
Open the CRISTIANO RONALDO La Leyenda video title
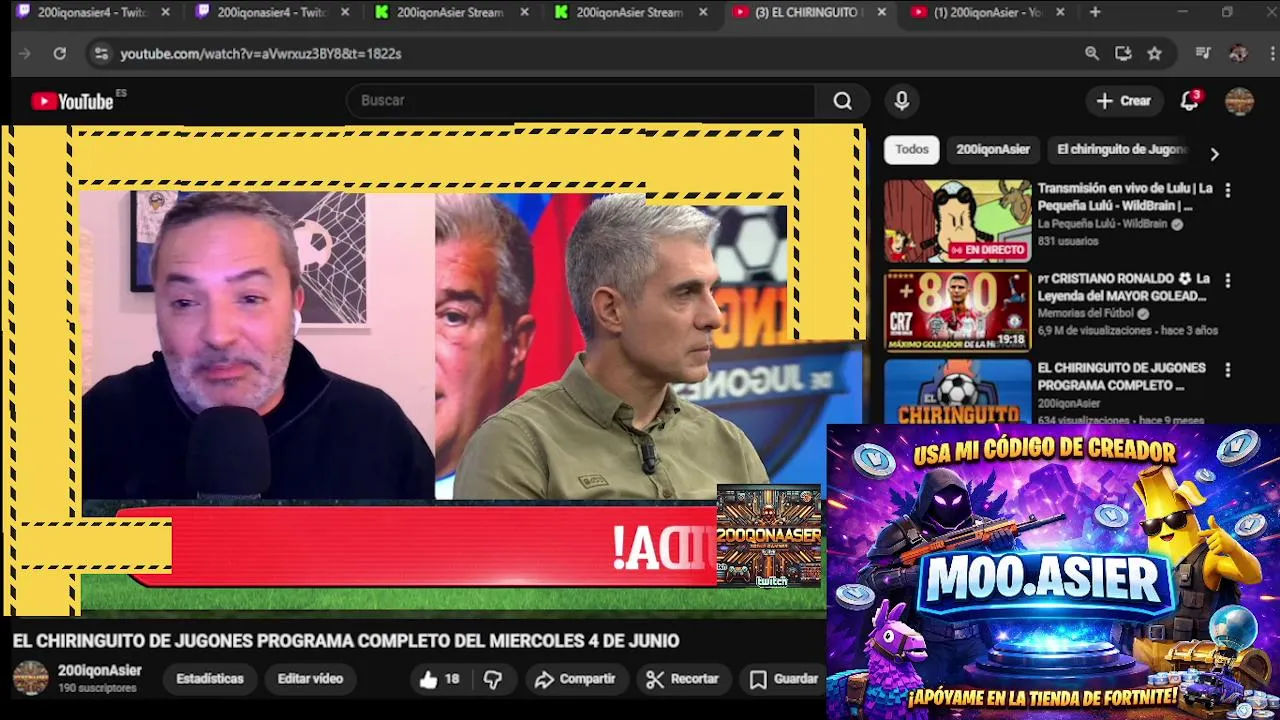tap(1123, 287)
